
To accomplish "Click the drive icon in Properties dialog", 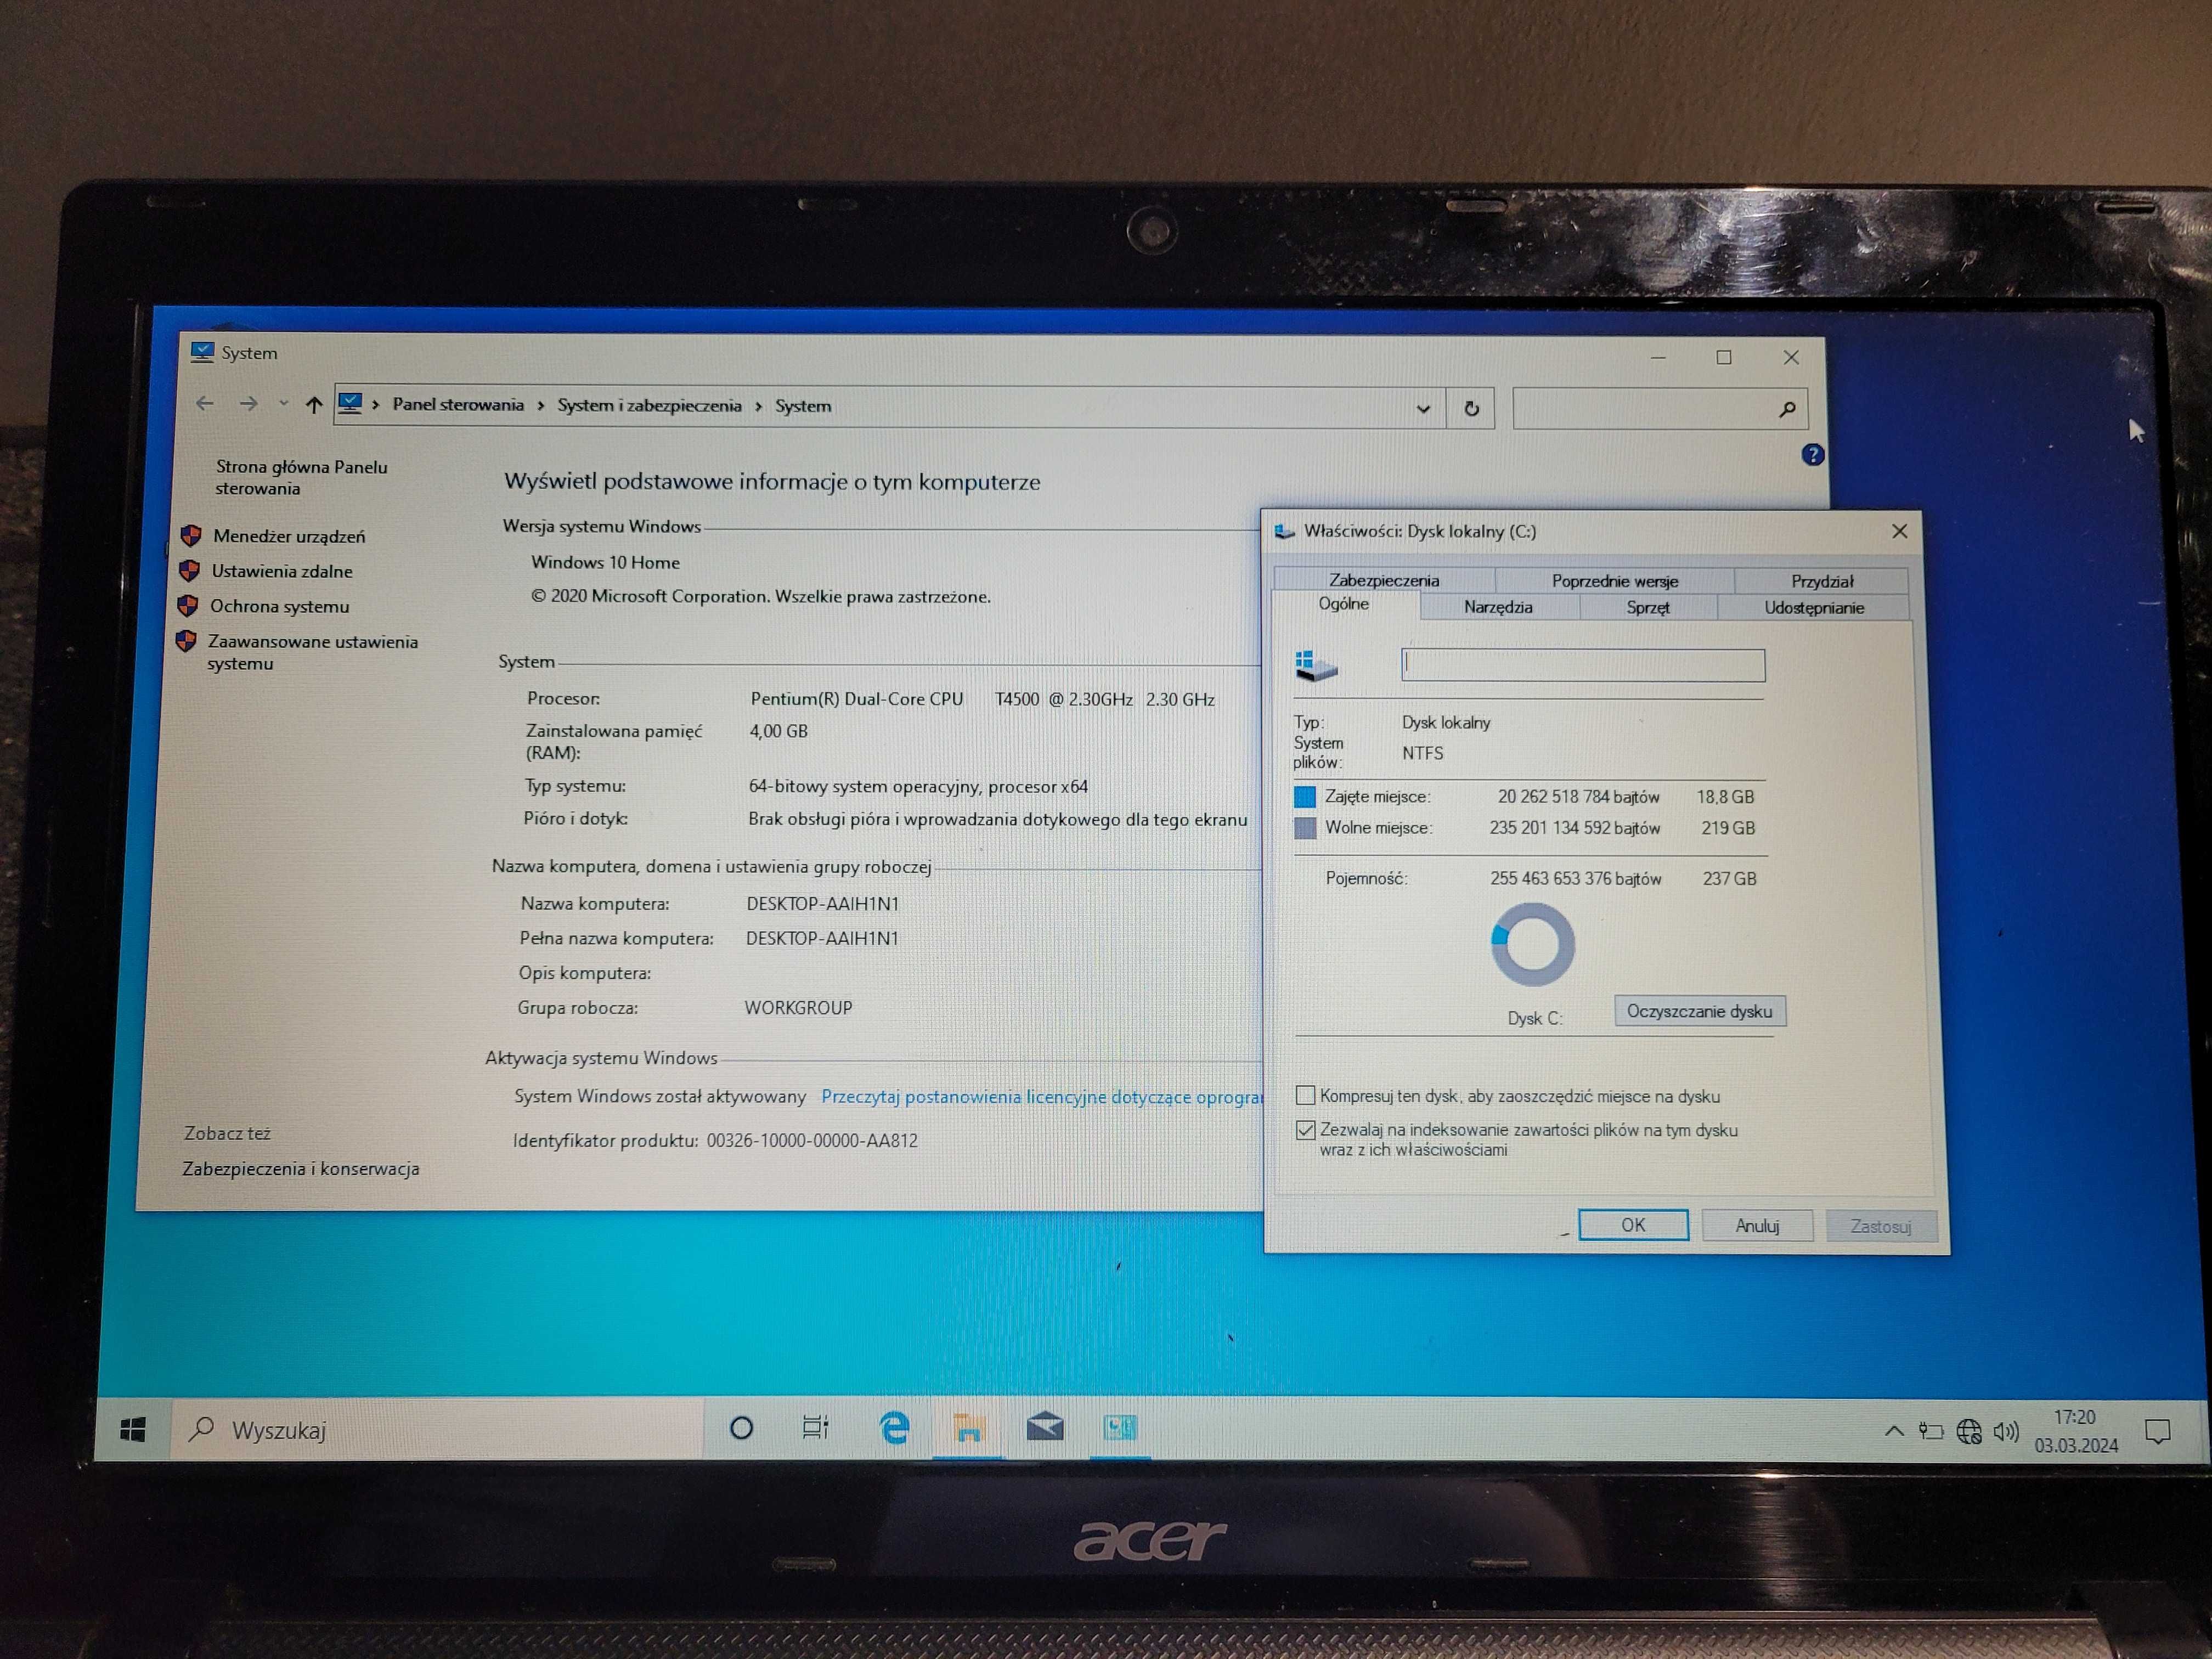I will click(1315, 665).
